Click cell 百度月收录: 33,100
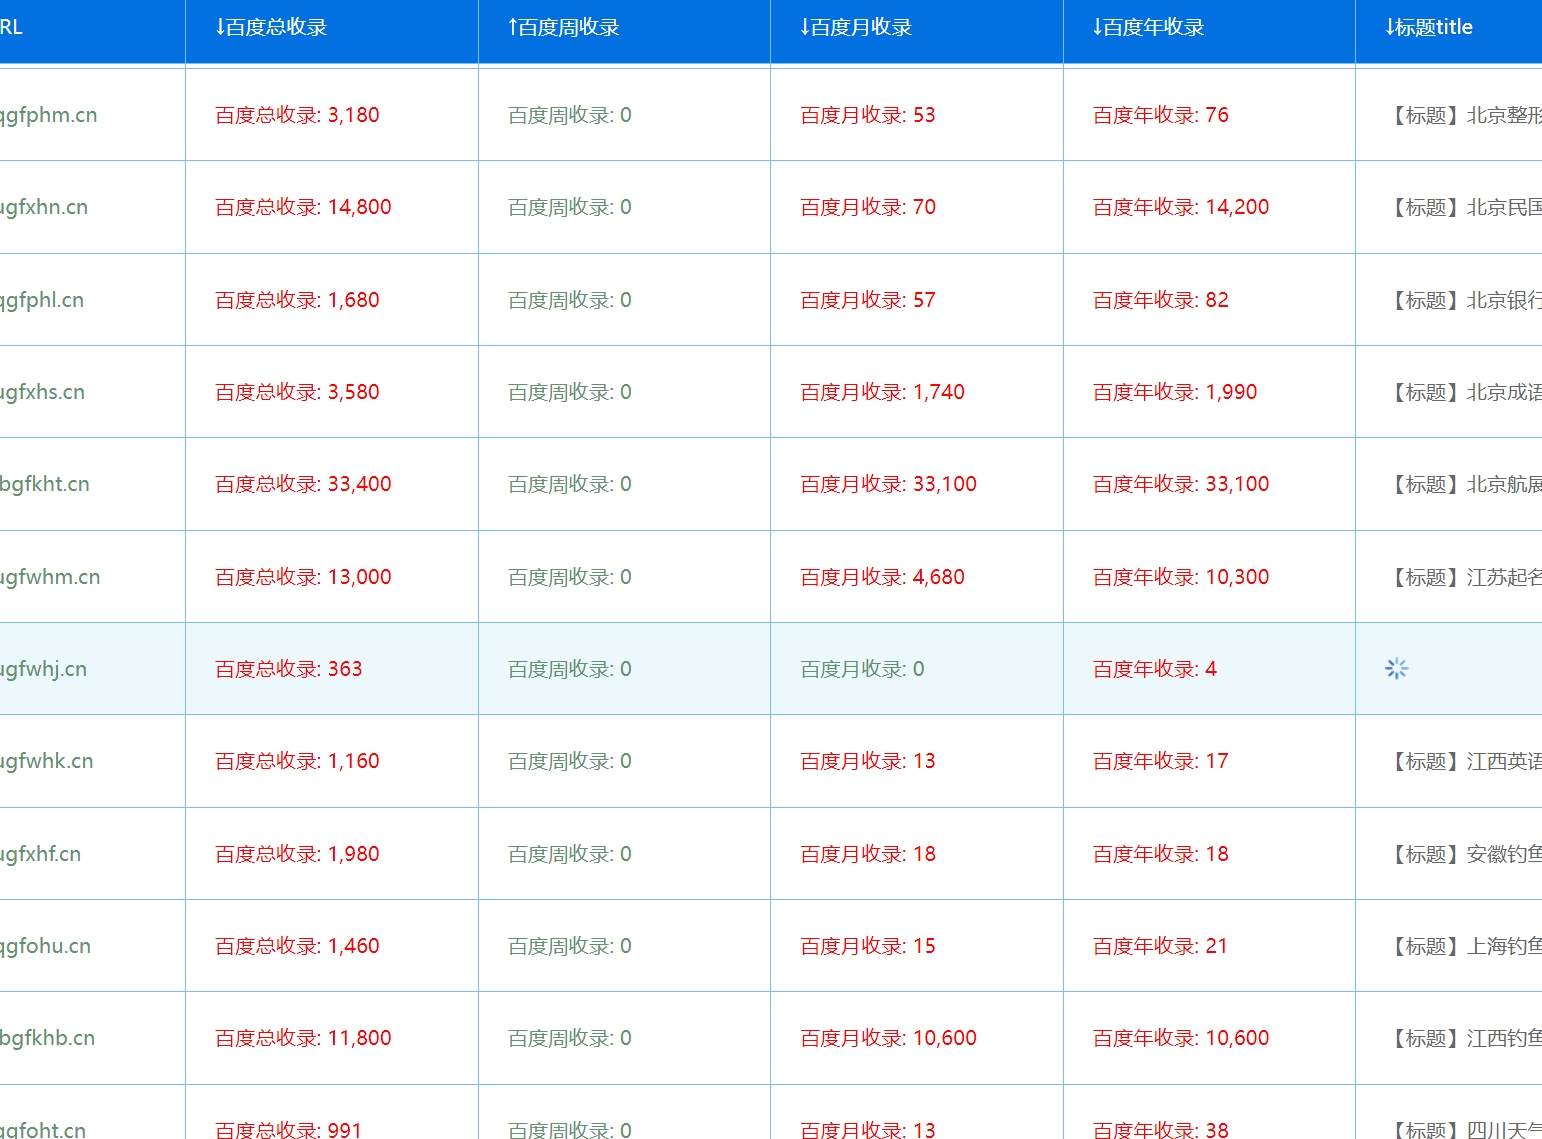This screenshot has width=1542, height=1139. pos(888,484)
